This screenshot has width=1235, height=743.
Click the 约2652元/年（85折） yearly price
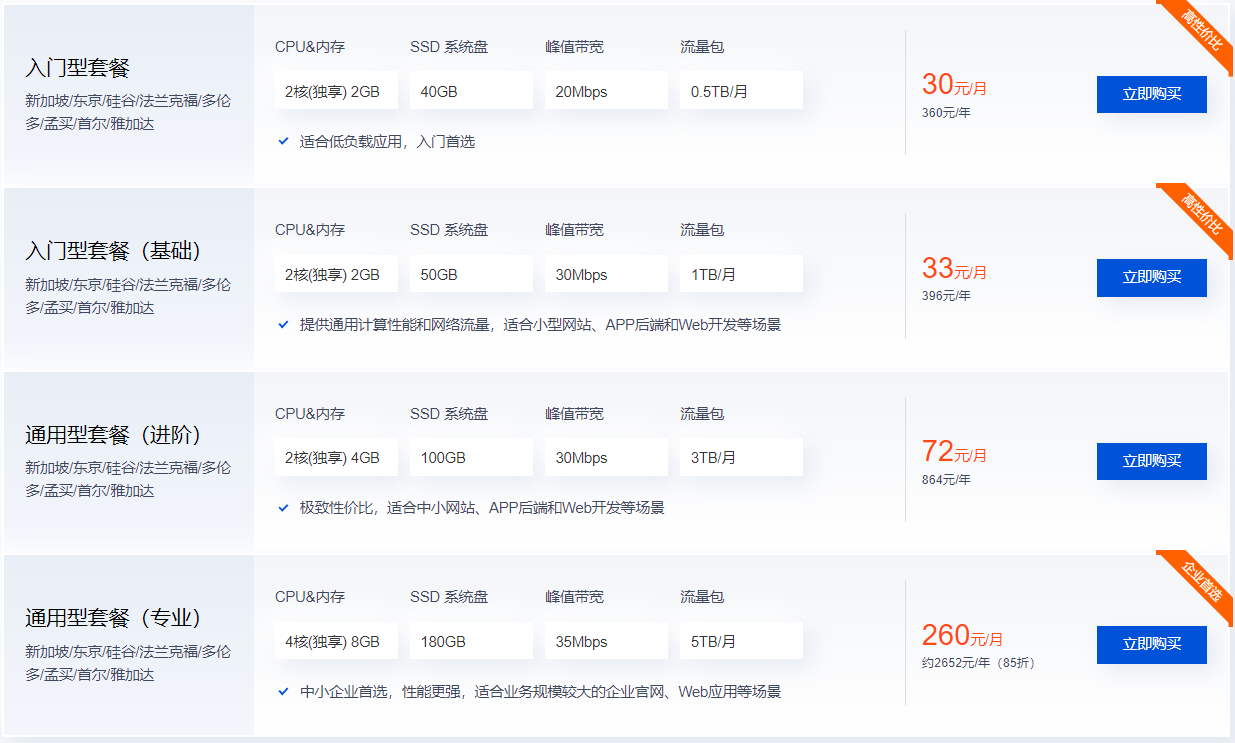click(978, 663)
